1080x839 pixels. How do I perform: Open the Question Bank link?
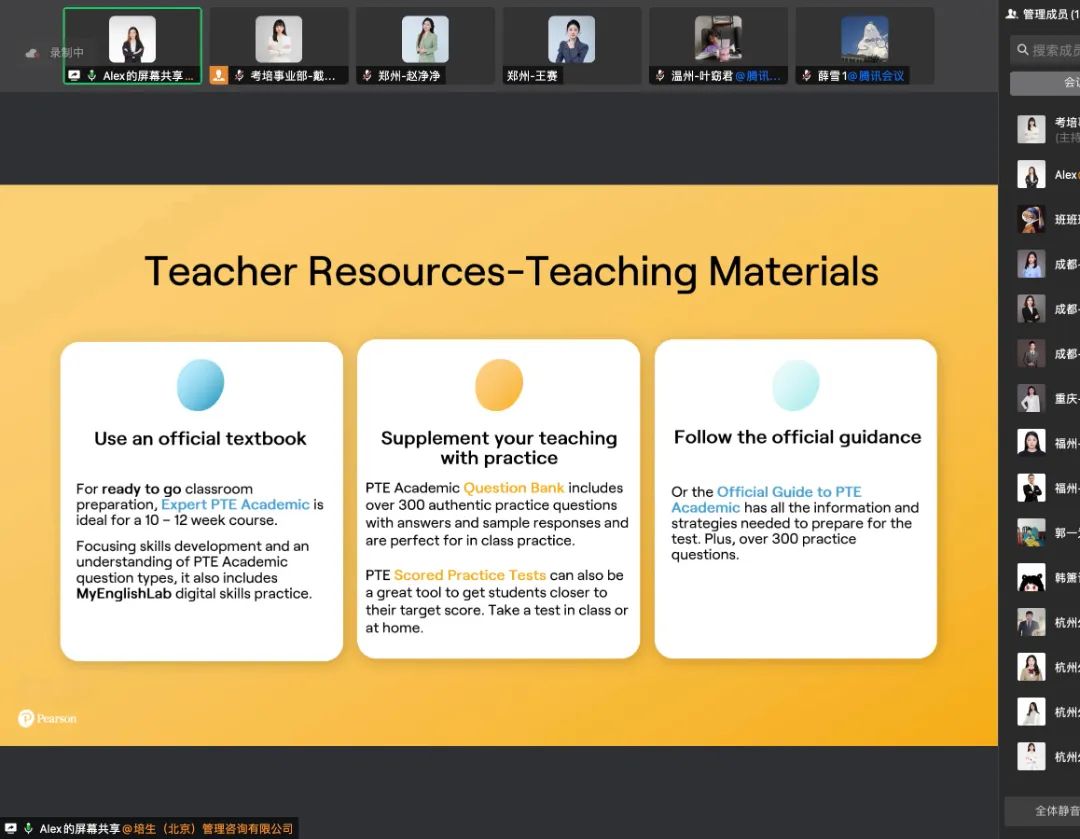click(x=514, y=488)
